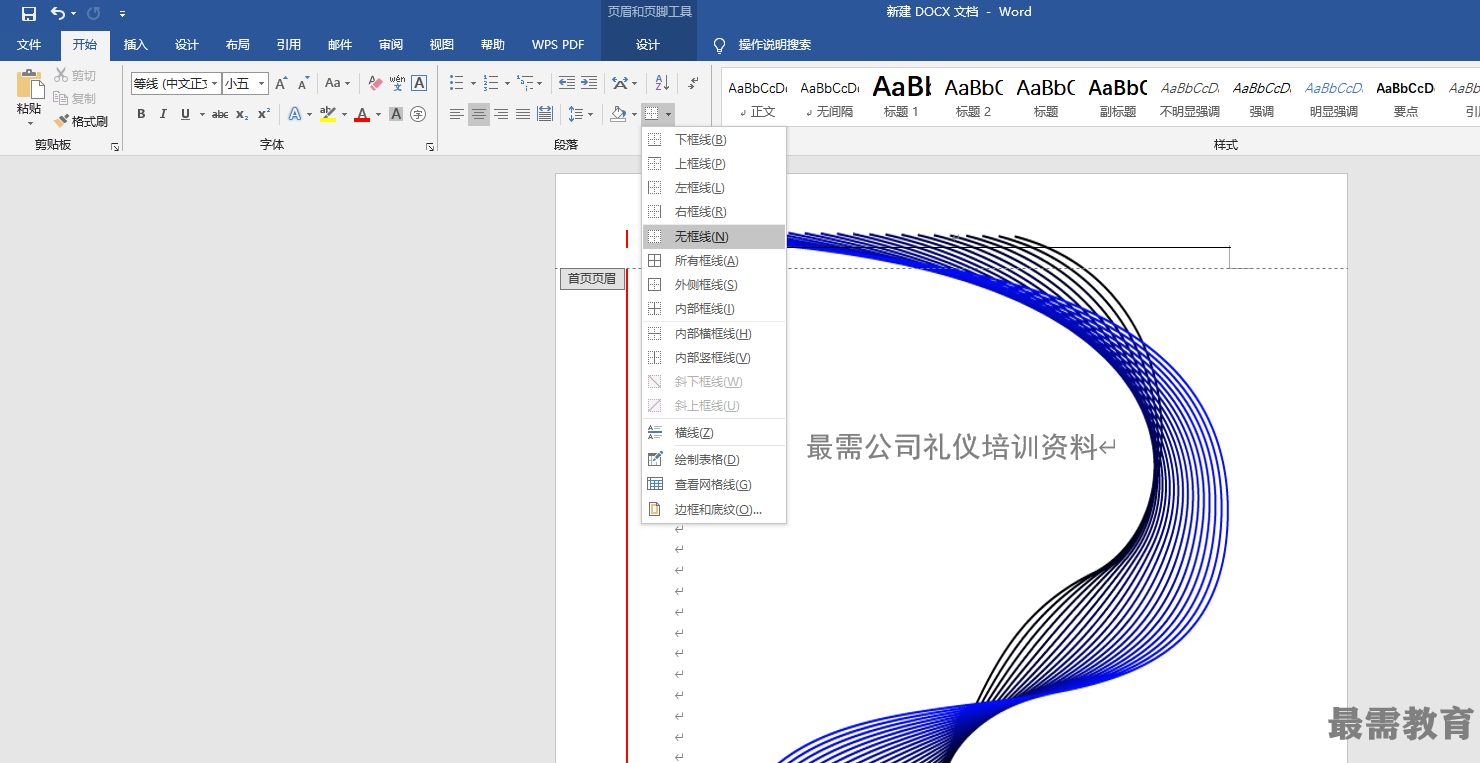Viewport: 1480px width, 763px height.
Task: Toggle Italic formatting
Action: pyautogui.click(x=163, y=114)
